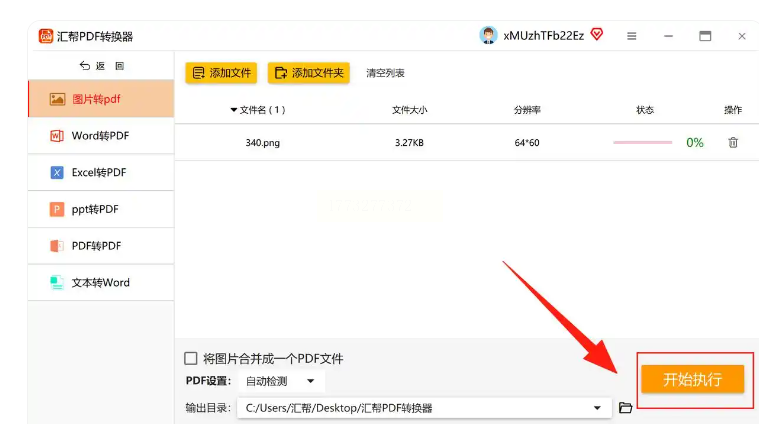Switch to PDF转PDF in sidebar

click(101, 246)
